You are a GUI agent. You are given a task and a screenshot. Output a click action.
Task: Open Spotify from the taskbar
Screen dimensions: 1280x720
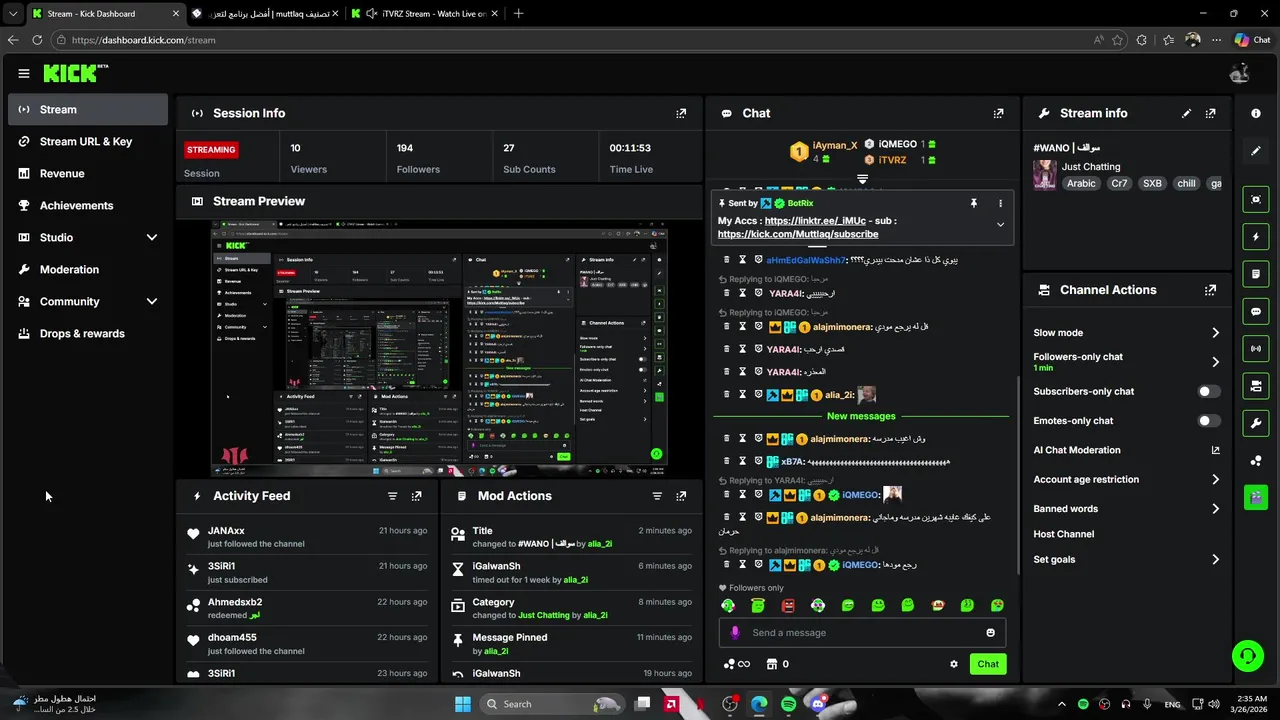[x=788, y=704]
